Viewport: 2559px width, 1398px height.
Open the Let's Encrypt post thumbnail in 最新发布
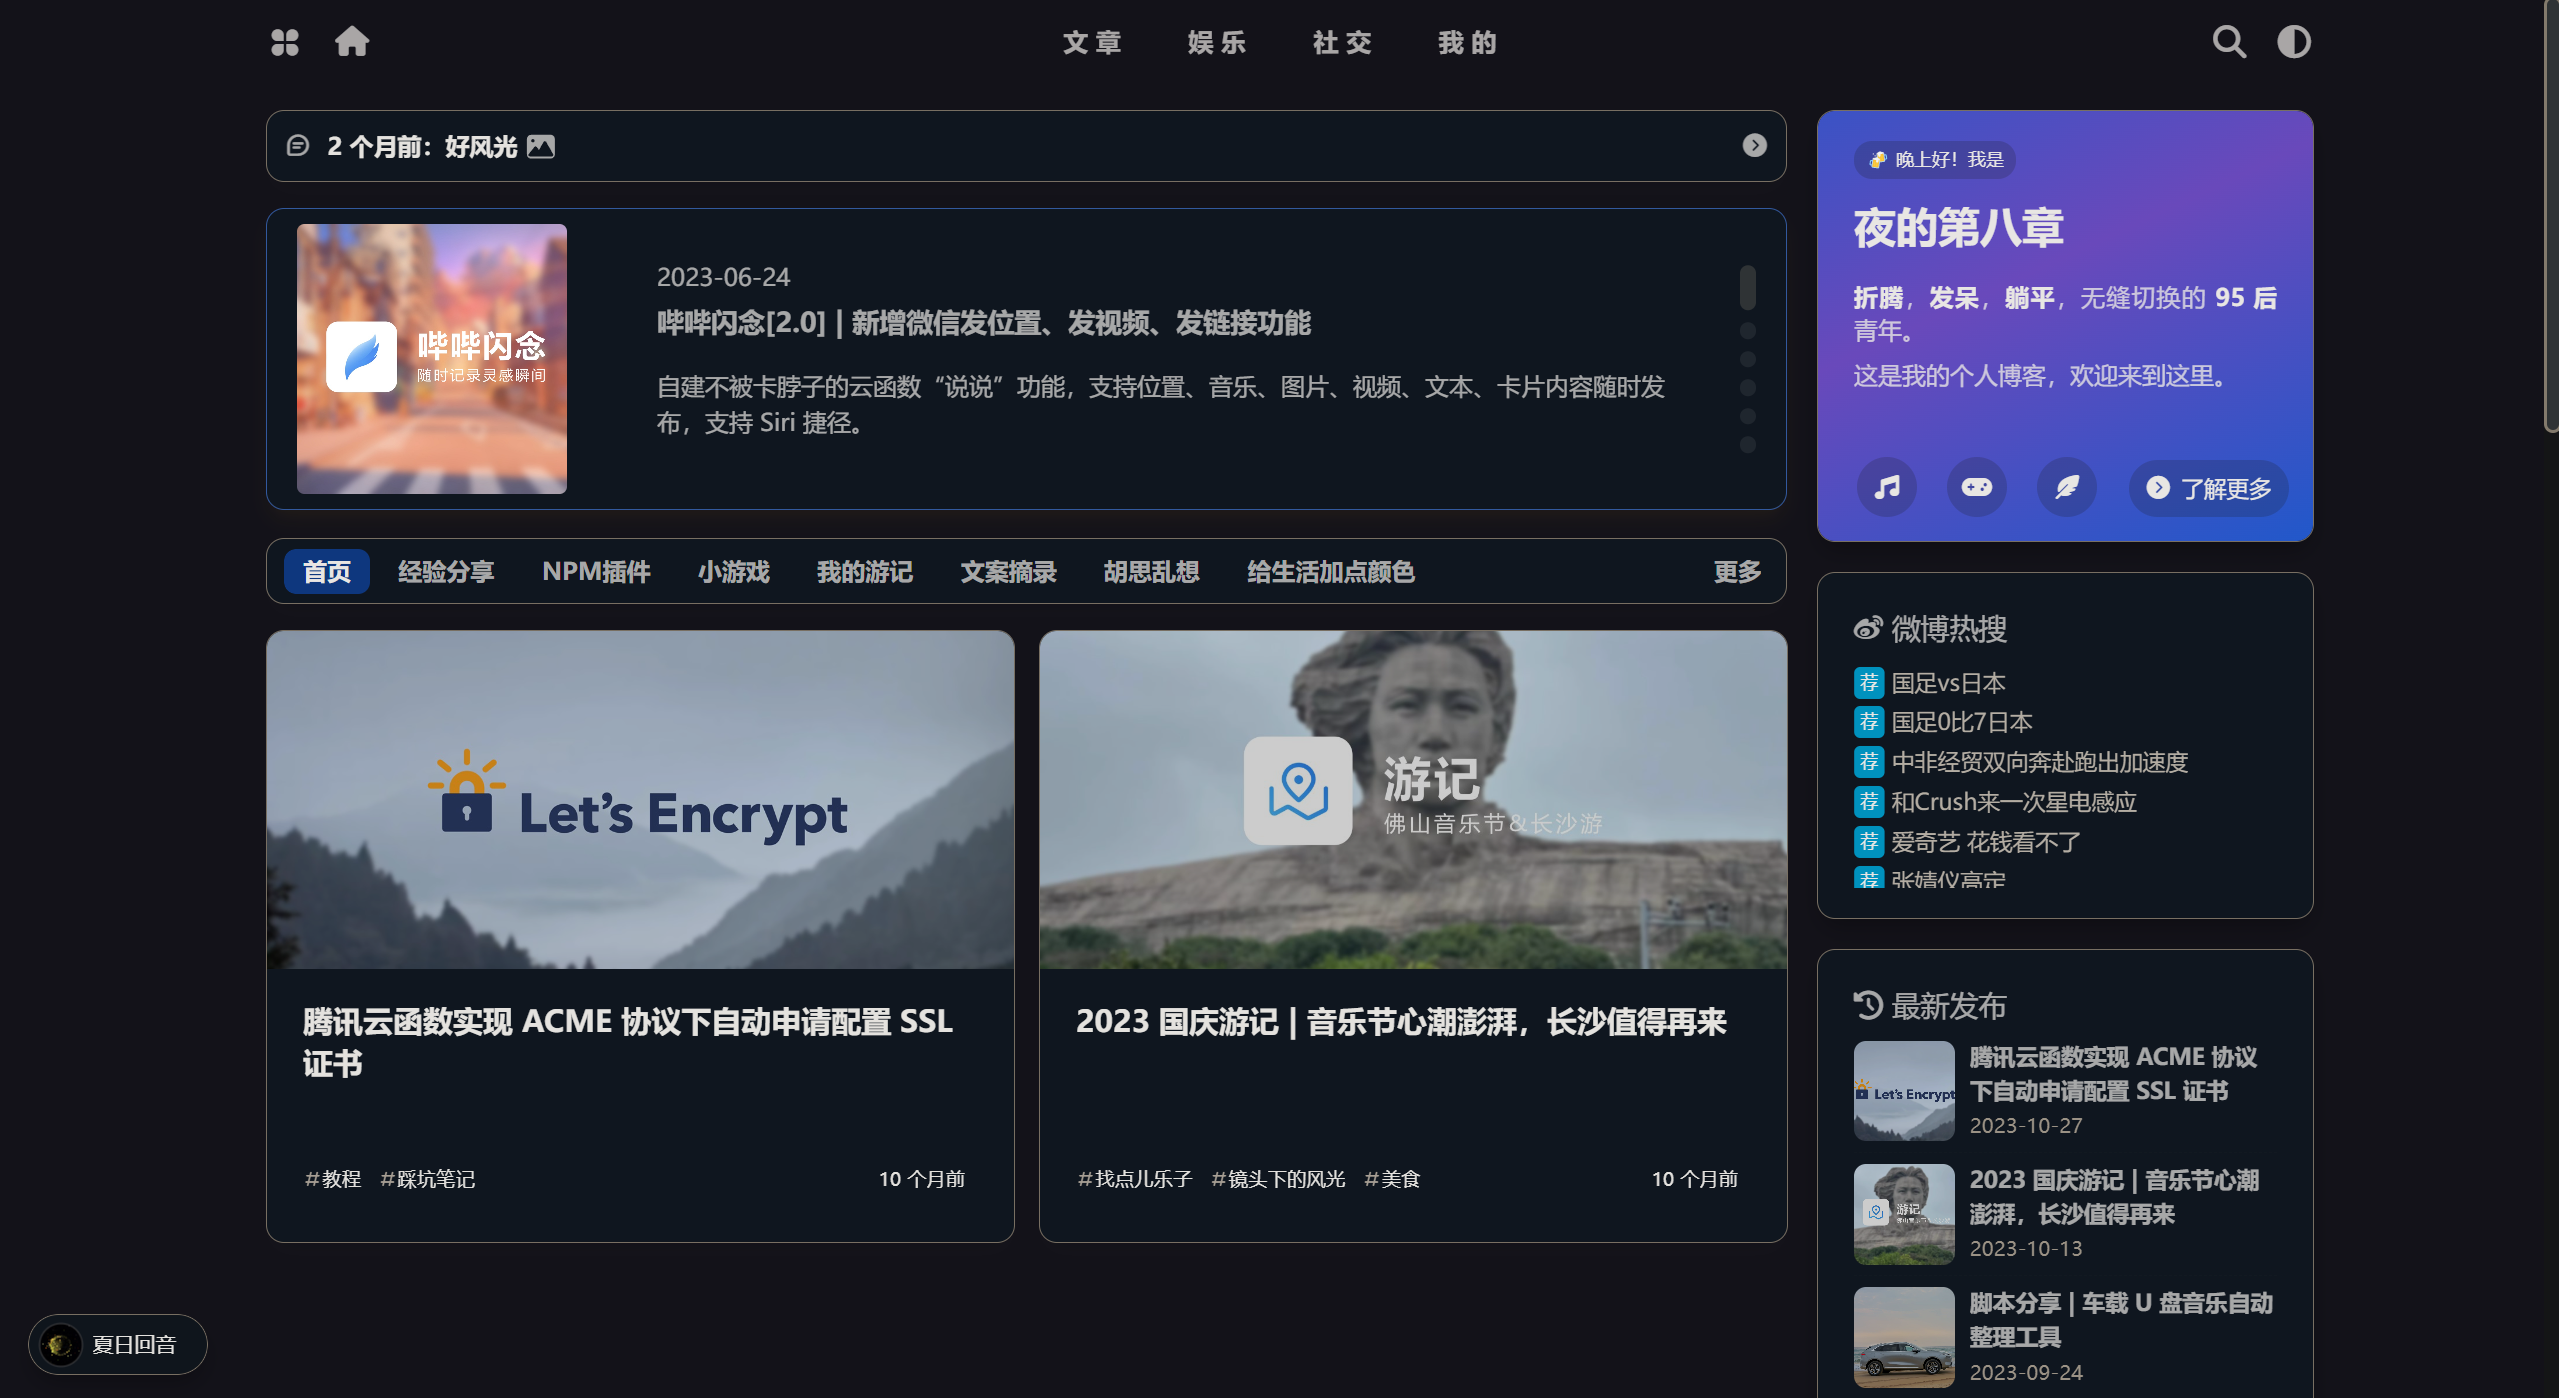[x=1903, y=1091]
